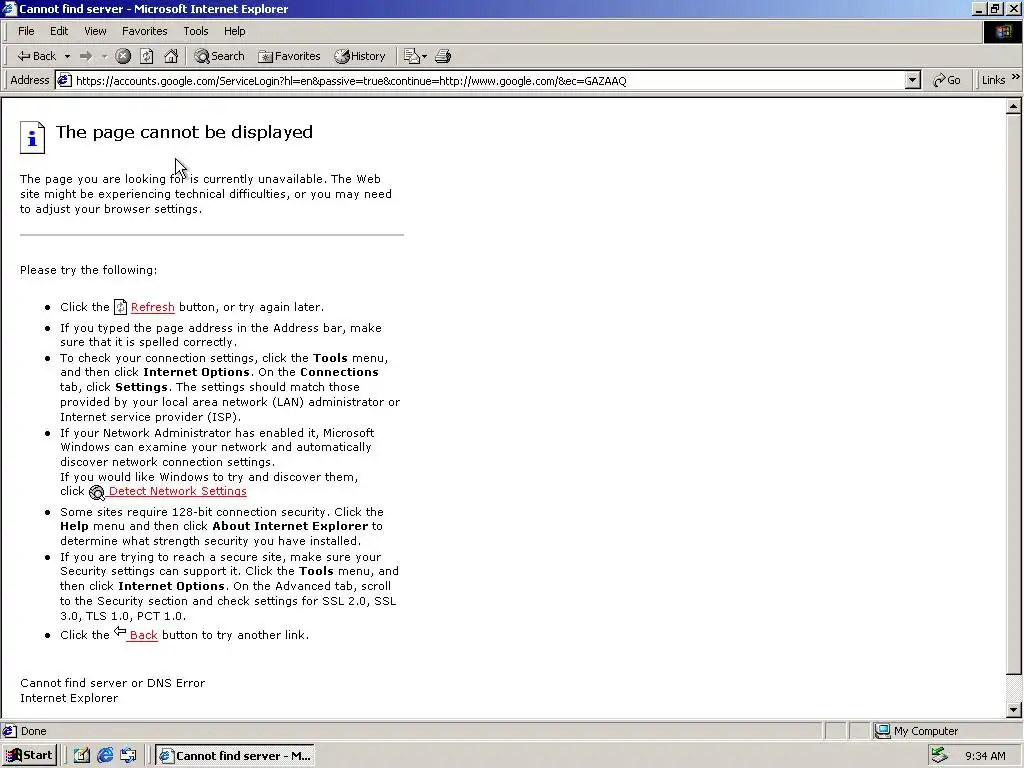
Task: Expand the Mail button dropdown arrow
Action: [x=424, y=57]
